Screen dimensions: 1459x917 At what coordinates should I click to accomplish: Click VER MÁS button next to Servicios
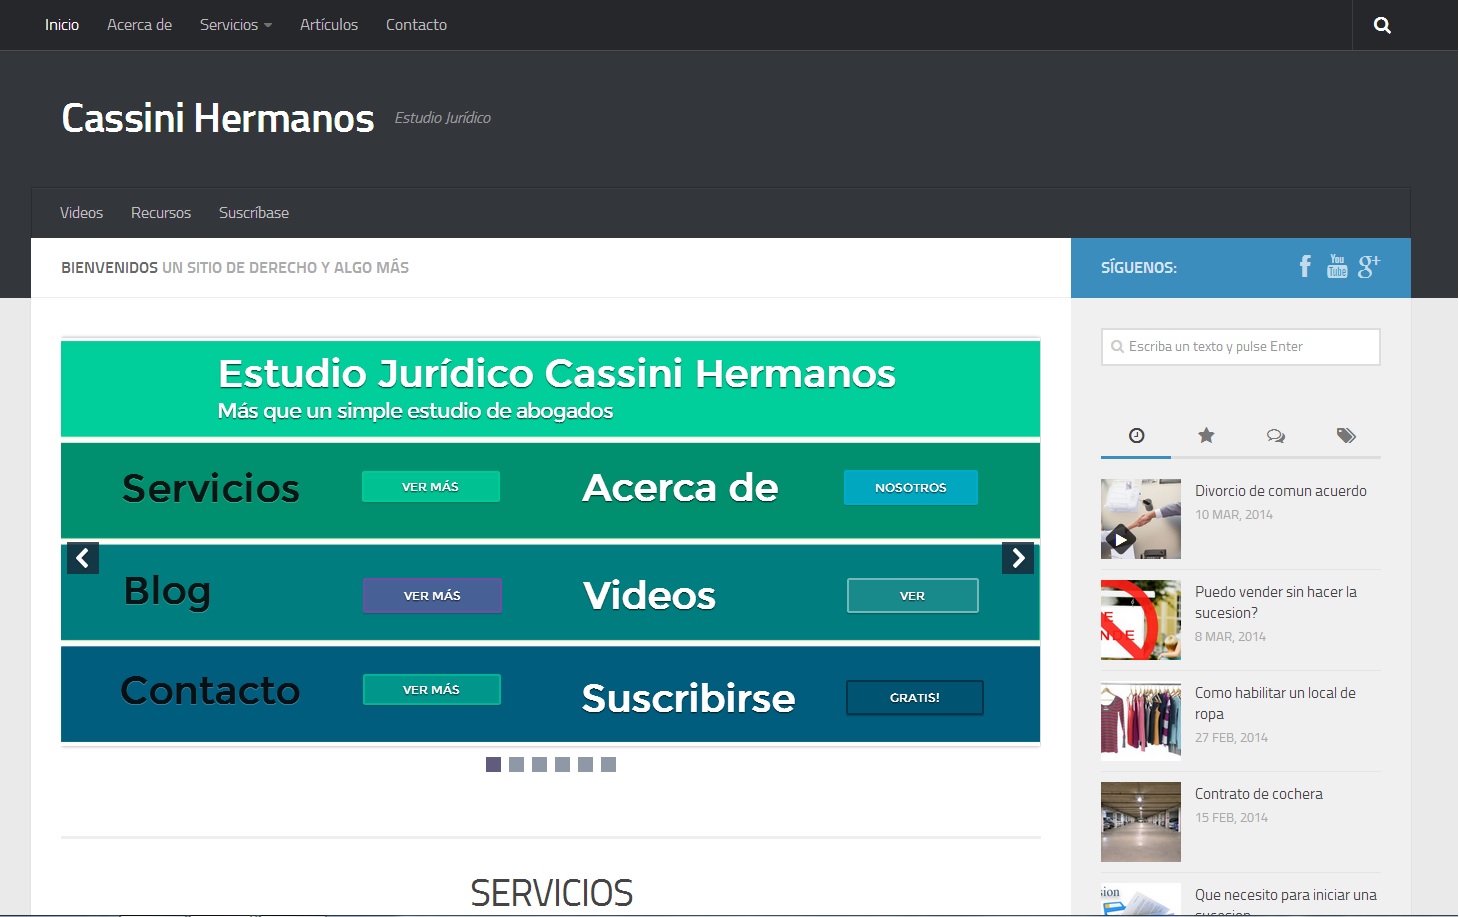coord(431,486)
